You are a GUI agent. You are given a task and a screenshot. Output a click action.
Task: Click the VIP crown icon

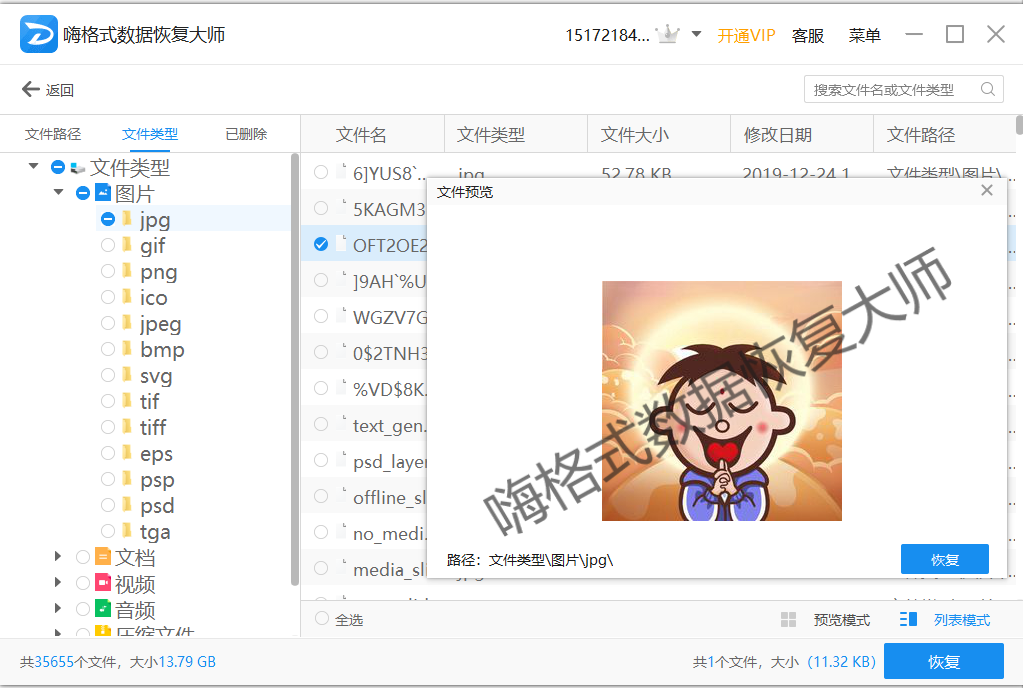[667, 34]
